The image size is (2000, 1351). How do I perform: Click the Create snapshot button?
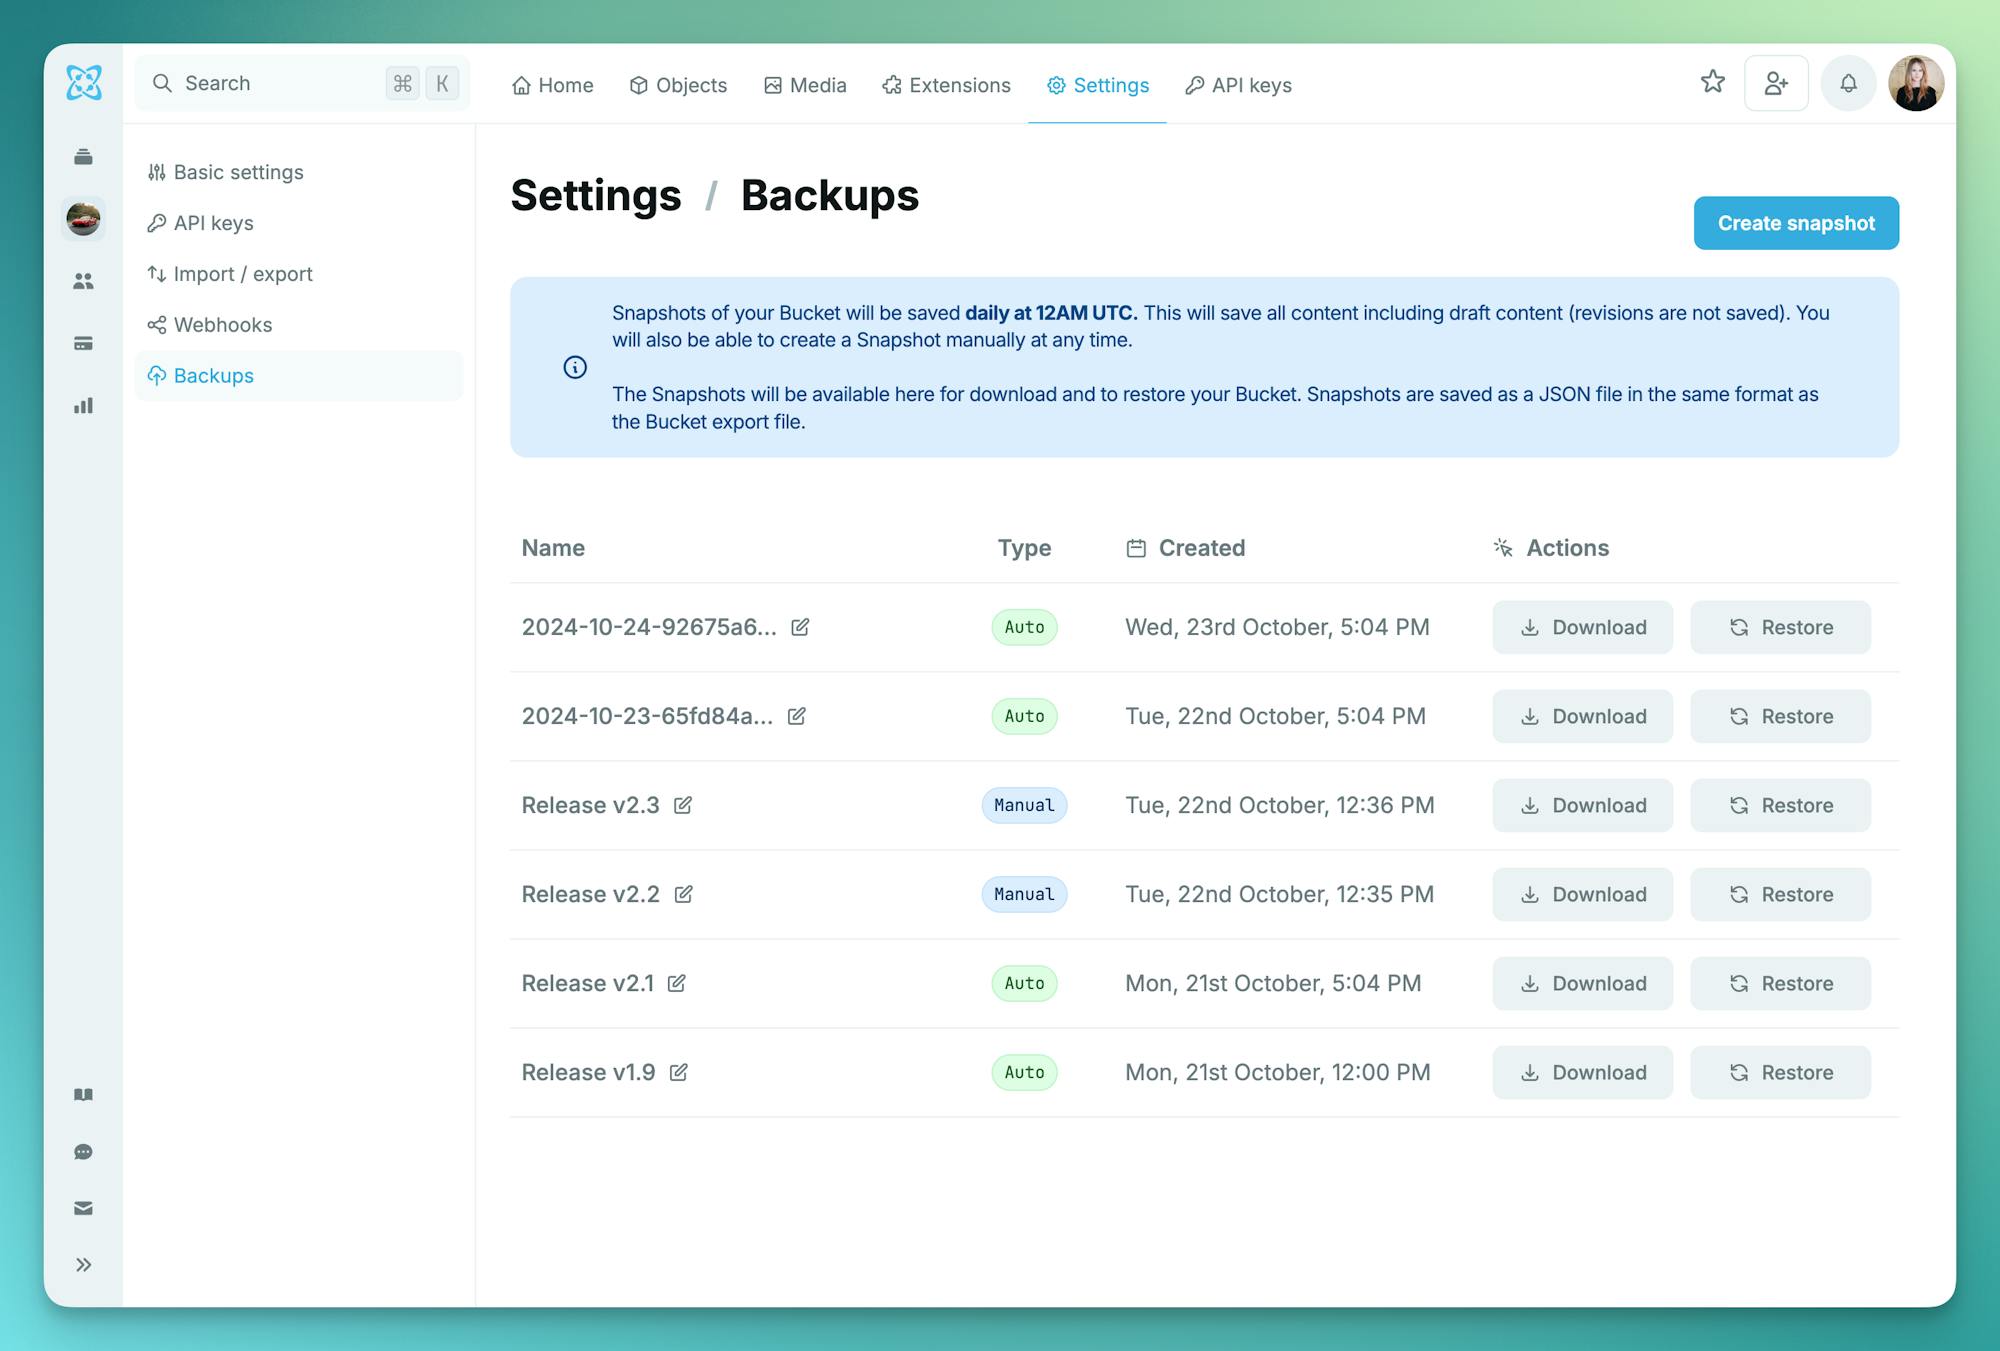pyautogui.click(x=1795, y=223)
